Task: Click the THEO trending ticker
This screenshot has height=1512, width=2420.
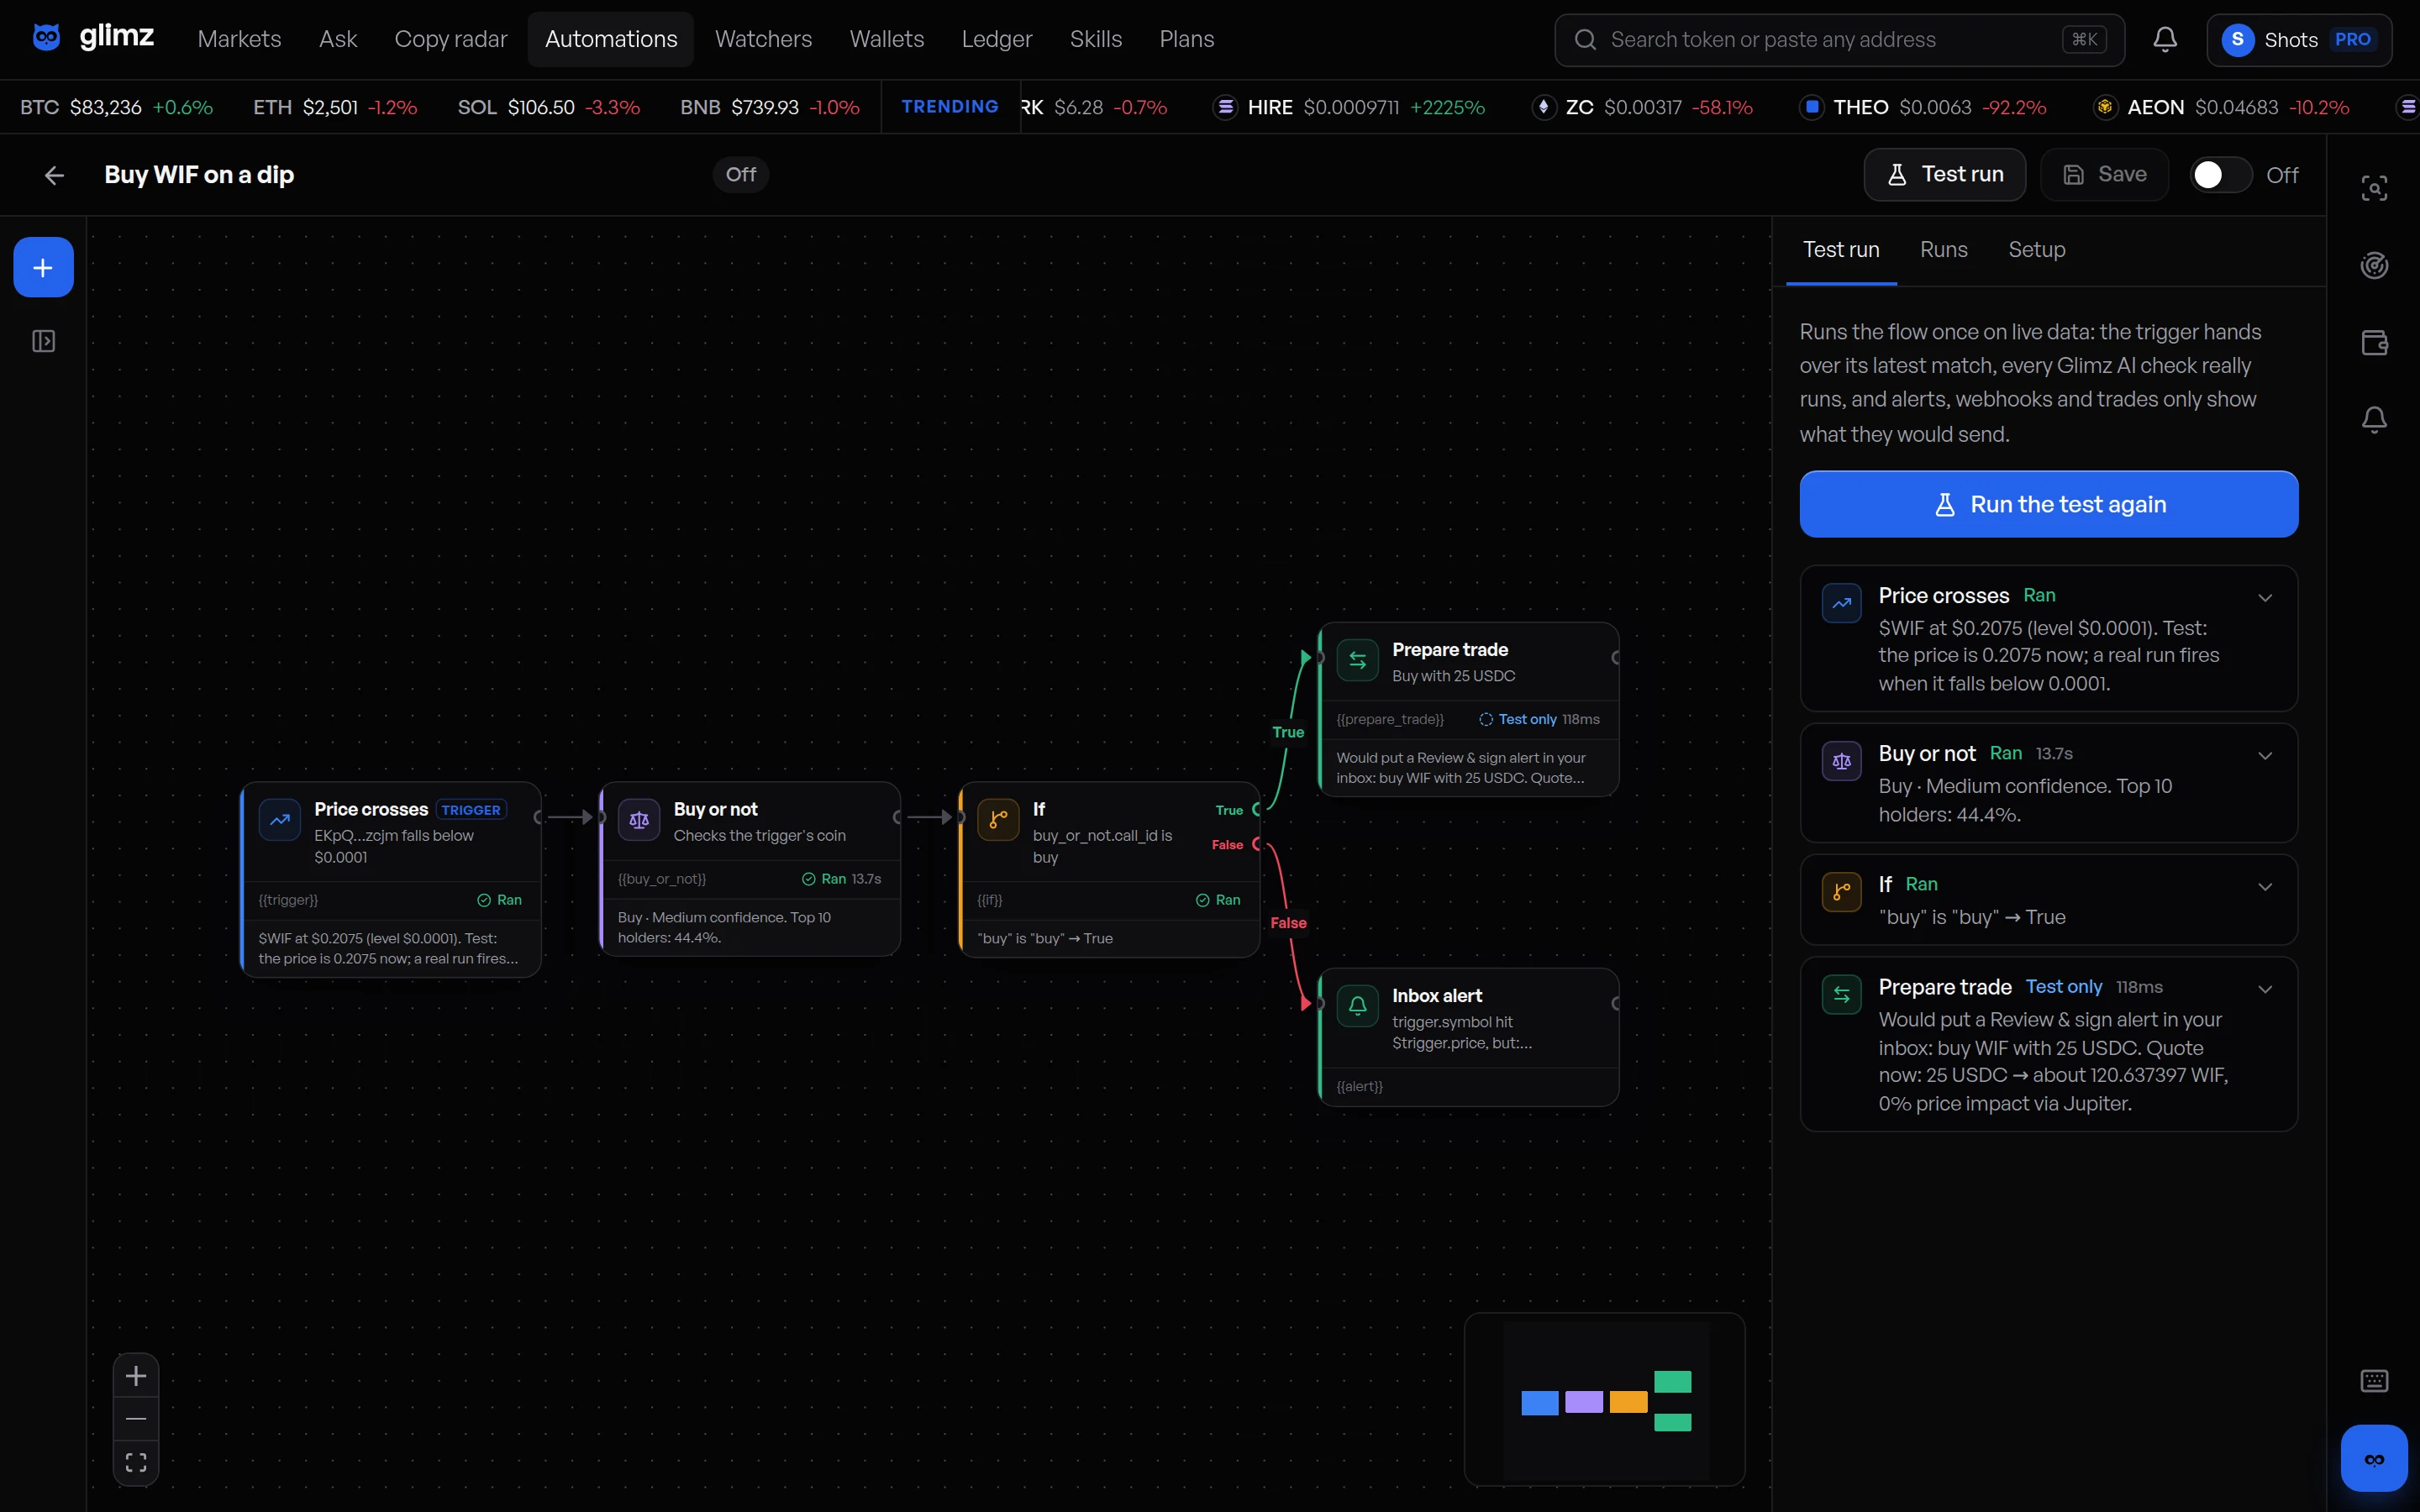Action: [1922, 107]
